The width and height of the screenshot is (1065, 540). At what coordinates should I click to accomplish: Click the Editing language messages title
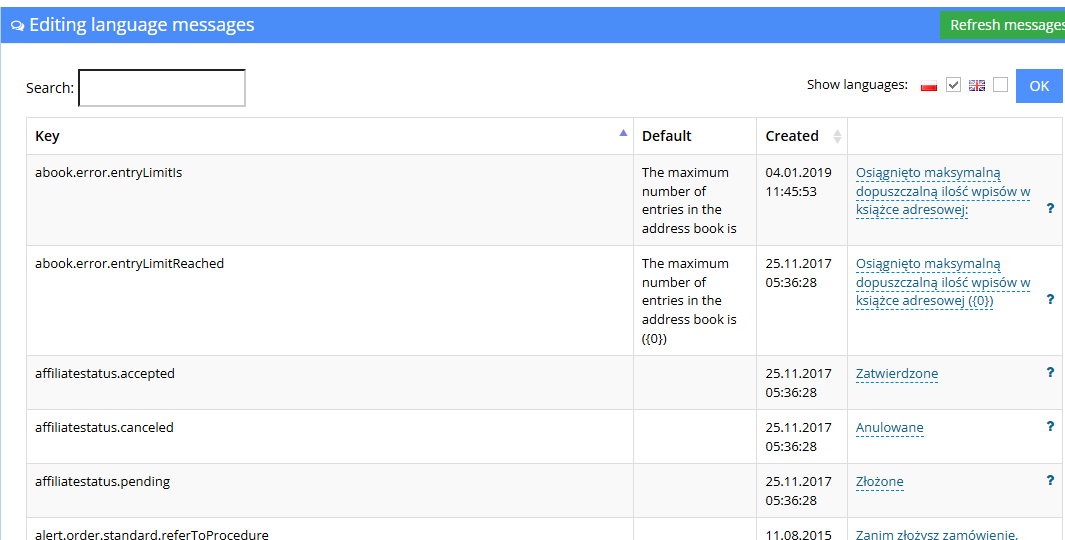click(x=142, y=25)
